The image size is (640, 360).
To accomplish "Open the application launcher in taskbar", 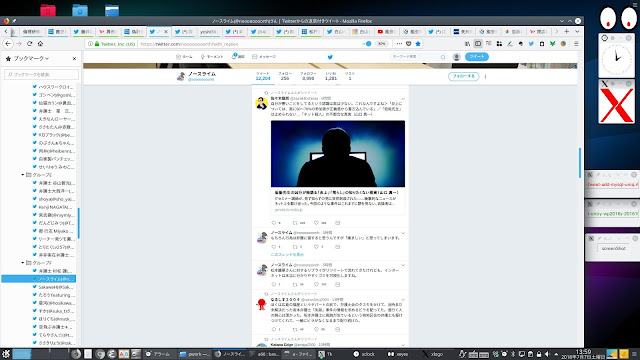I will coord(6,354).
